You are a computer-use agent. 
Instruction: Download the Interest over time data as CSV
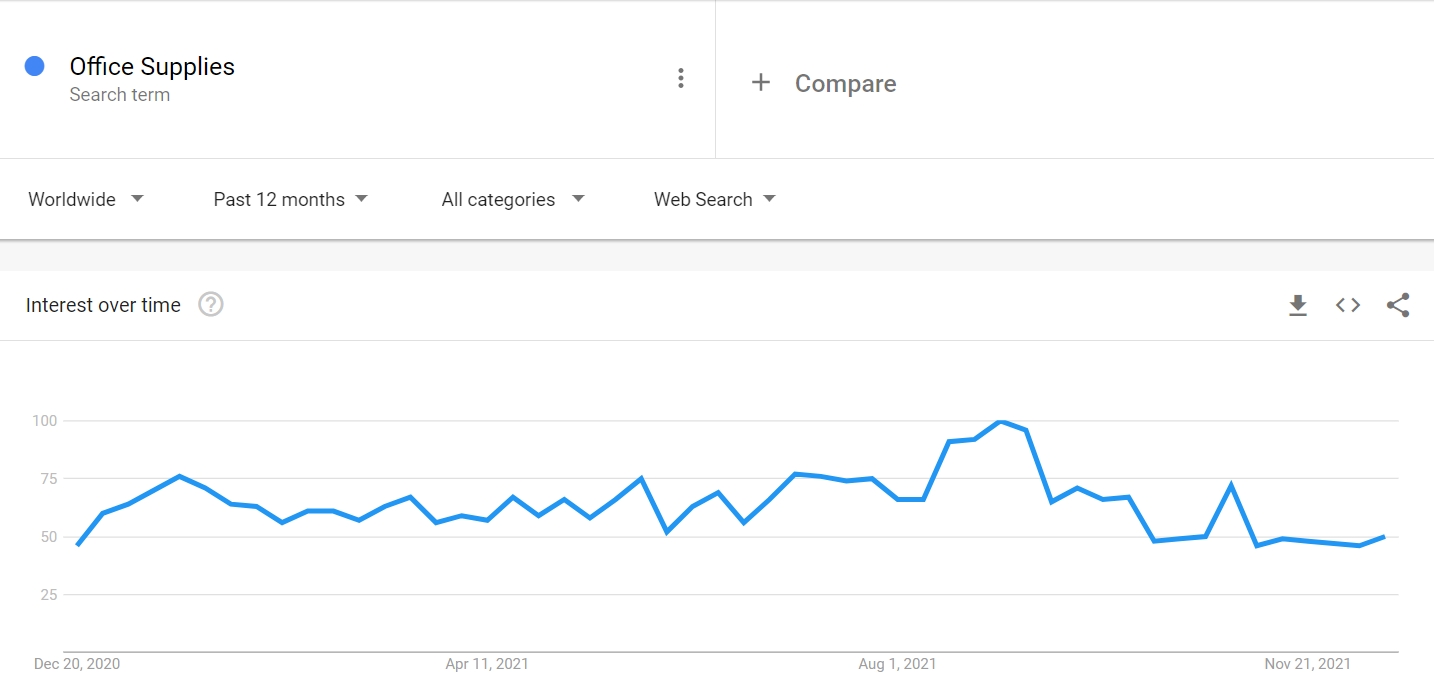click(x=1298, y=305)
